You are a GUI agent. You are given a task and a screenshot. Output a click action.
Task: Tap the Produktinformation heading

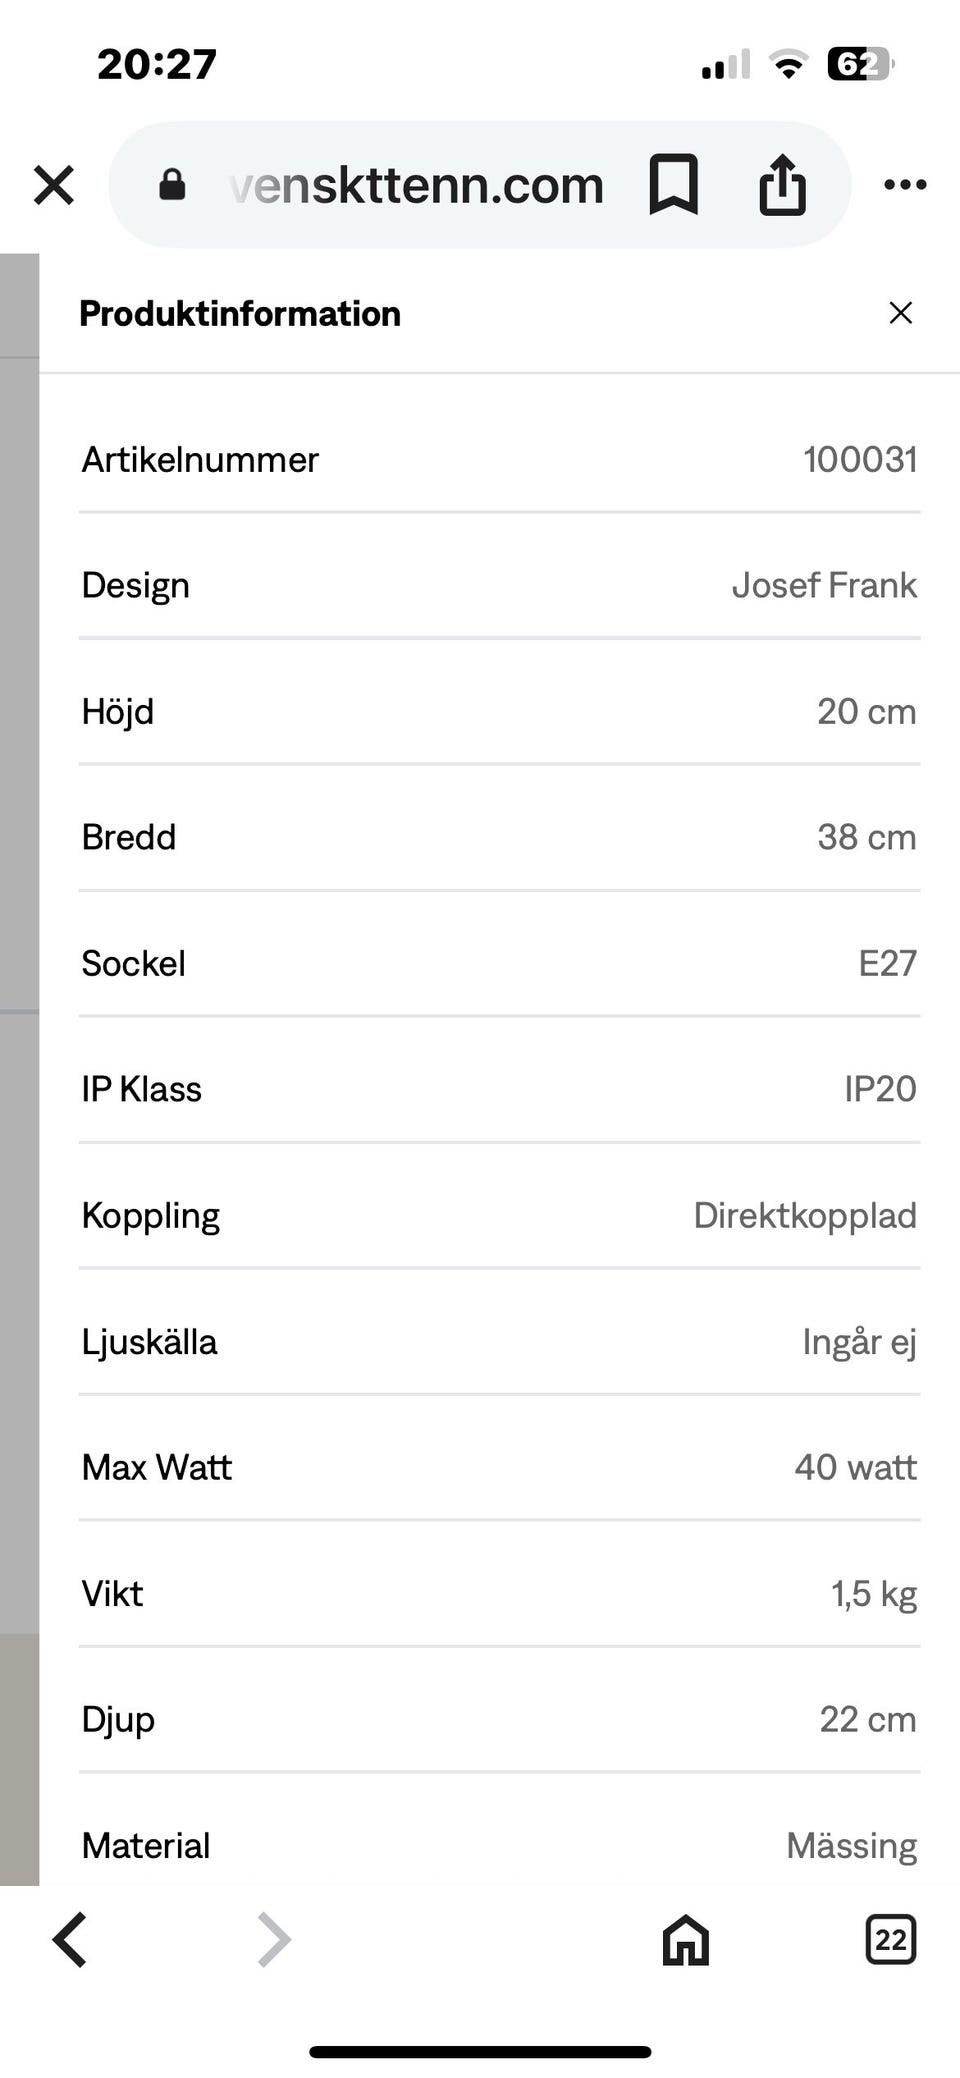[x=240, y=314]
